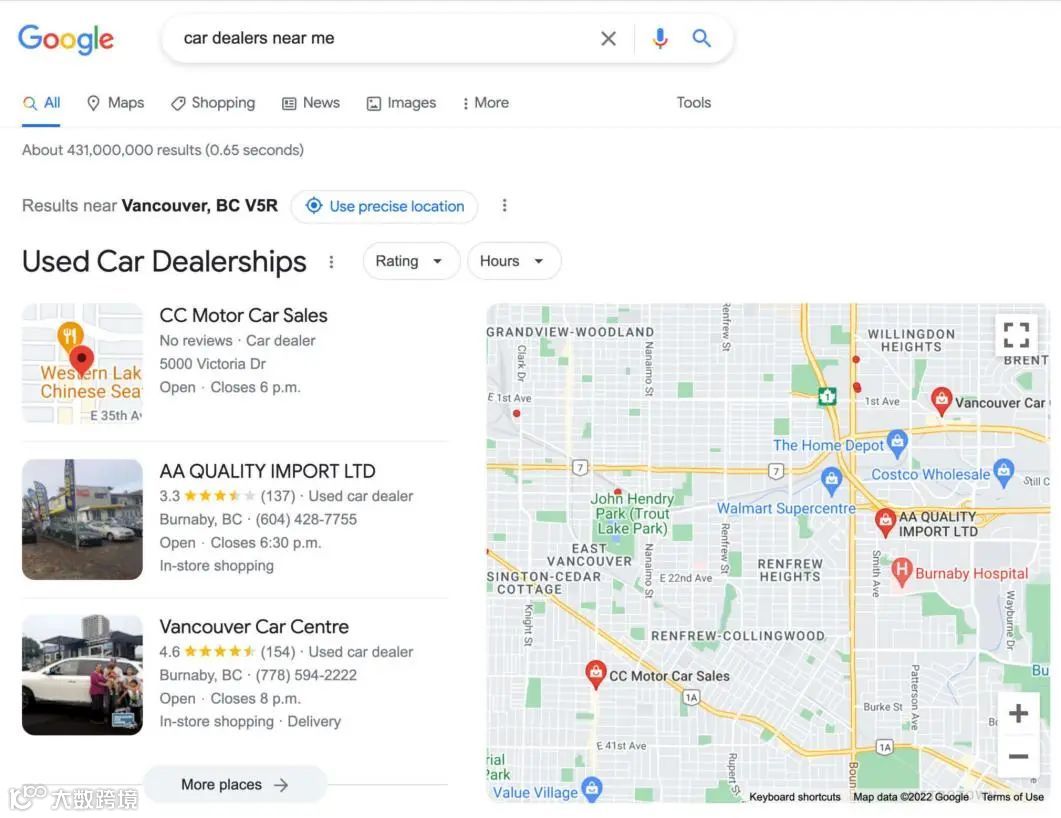The image size is (1061, 818).
Task: Open CC Motor Car Sales listing
Action: click(x=244, y=315)
